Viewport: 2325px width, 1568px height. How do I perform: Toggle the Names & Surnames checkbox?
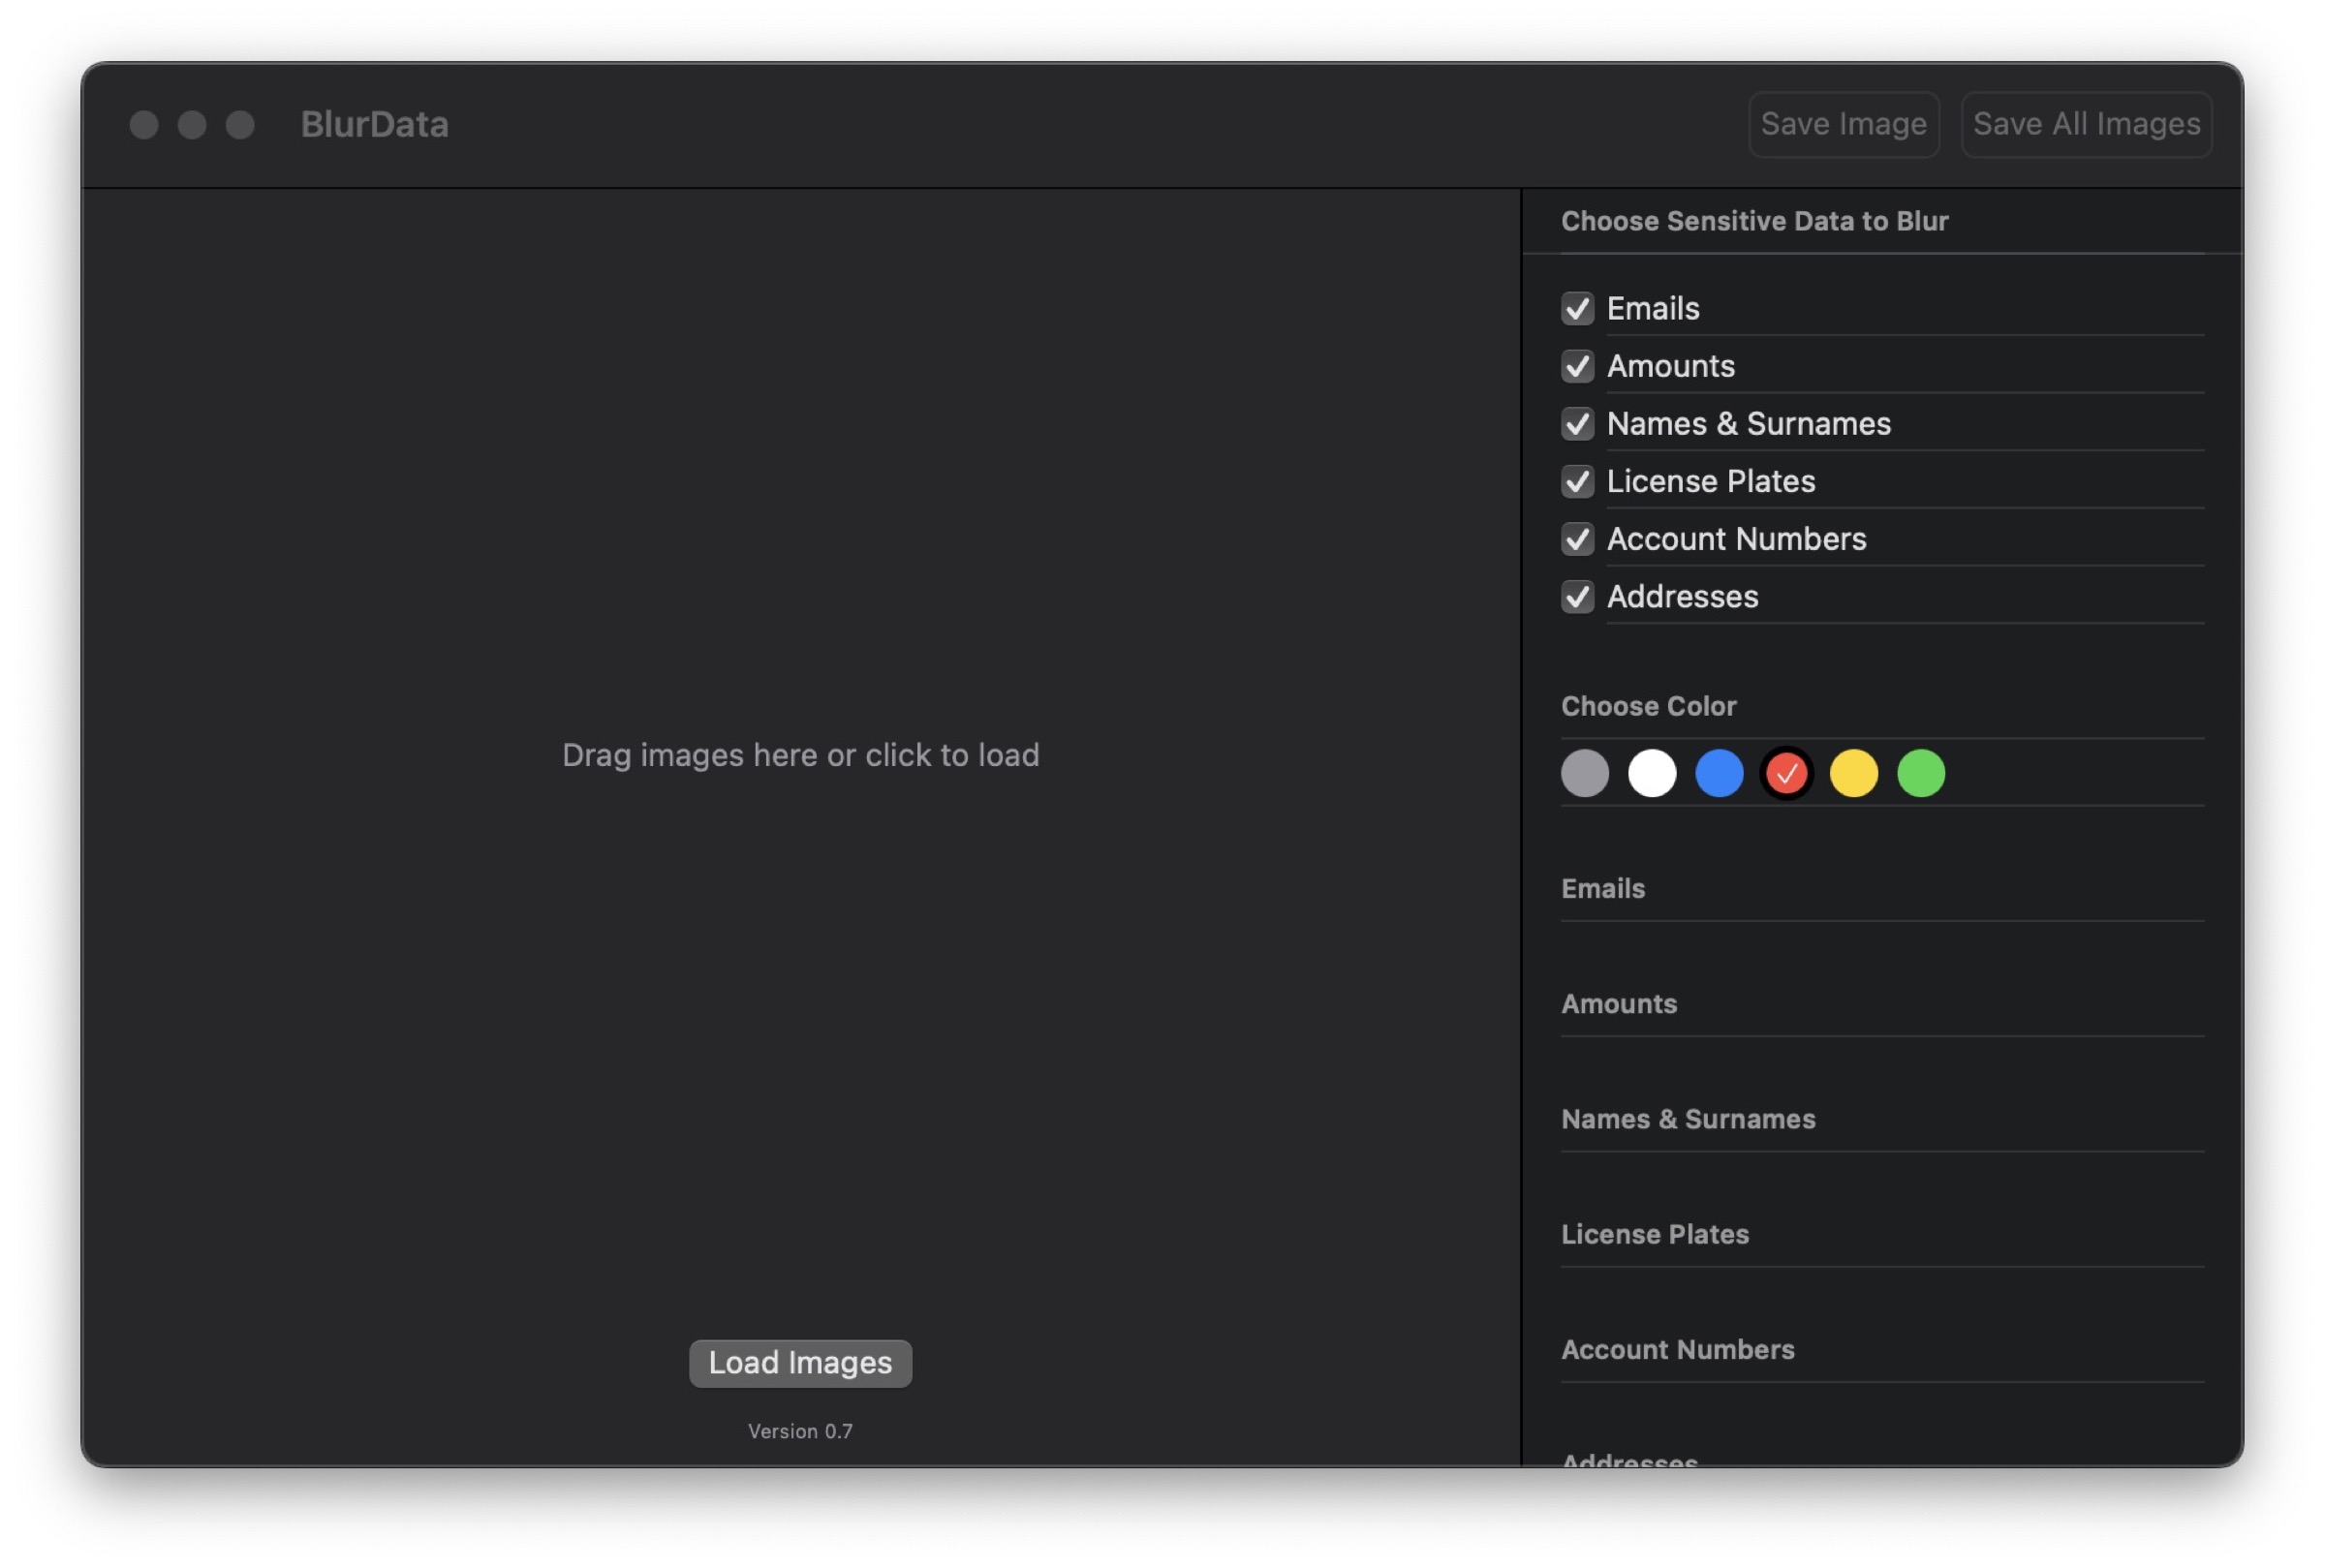point(1577,424)
